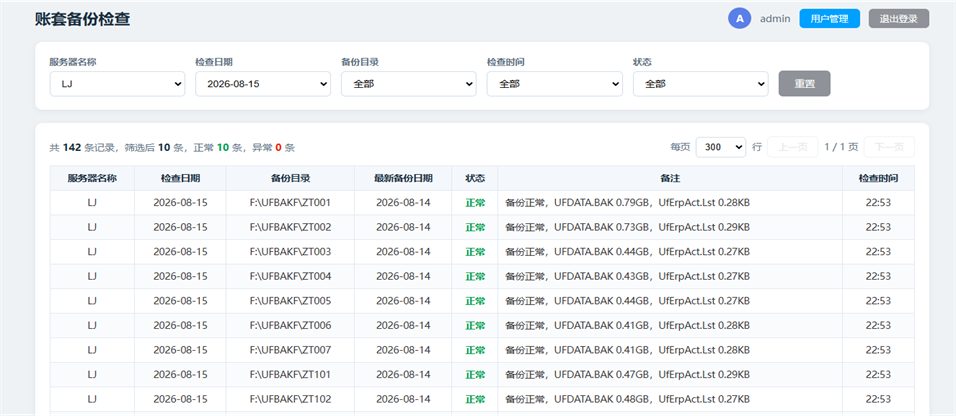Click the 备注 column header

(670, 178)
